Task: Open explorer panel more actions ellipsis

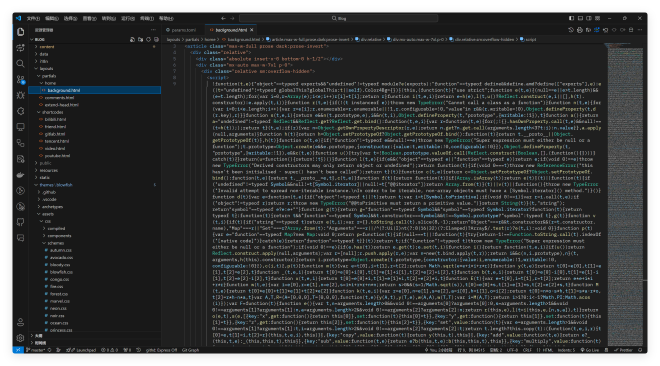Action: [153, 30]
